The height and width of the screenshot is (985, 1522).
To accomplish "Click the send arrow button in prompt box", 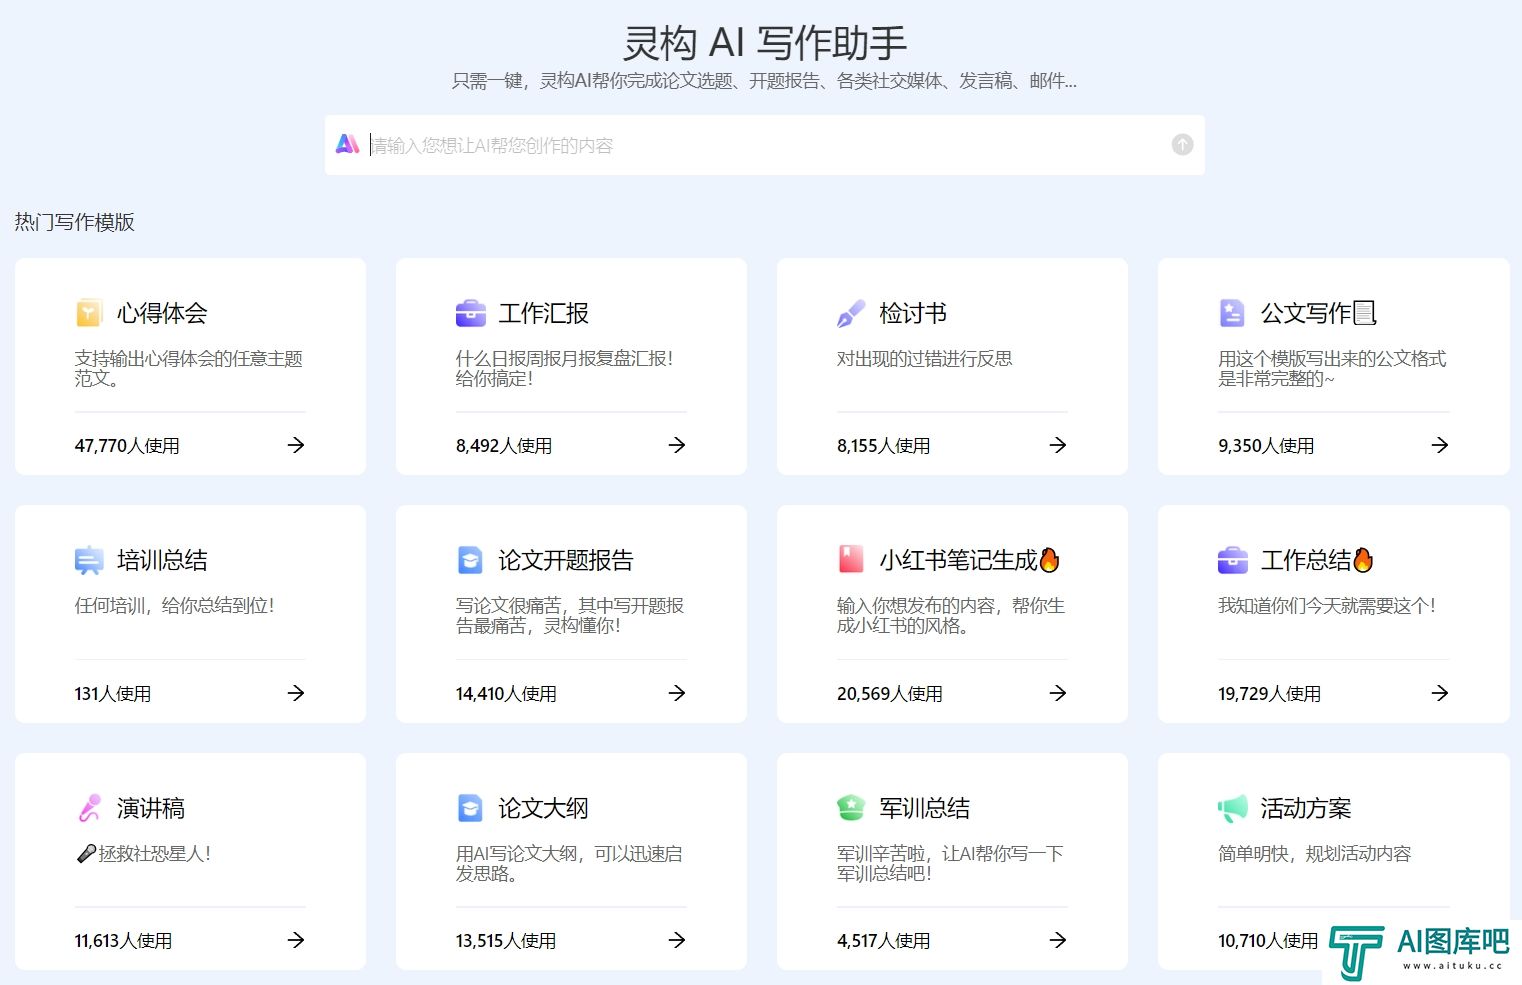I will (x=1182, y=145).
